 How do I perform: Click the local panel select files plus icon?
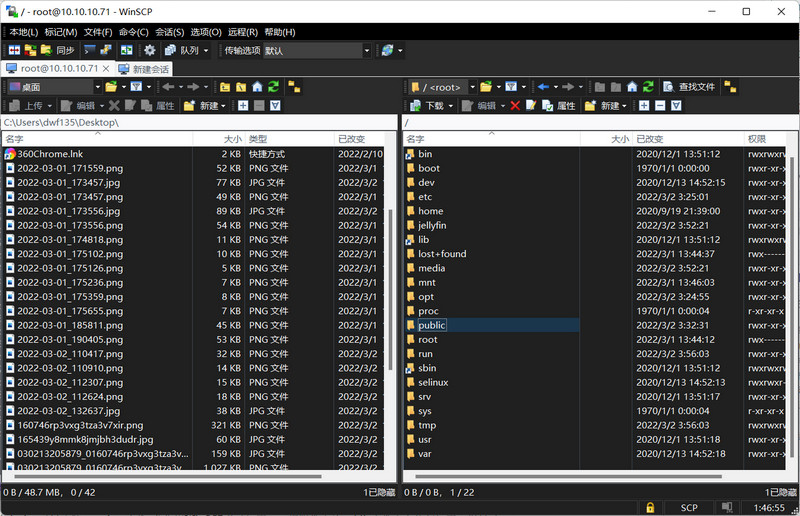243,106
